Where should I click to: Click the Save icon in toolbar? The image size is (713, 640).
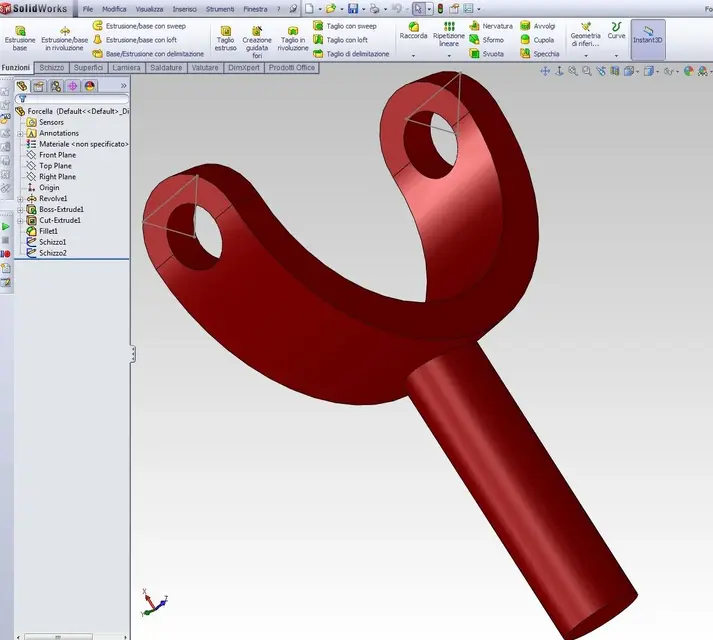tap(353, 9)
